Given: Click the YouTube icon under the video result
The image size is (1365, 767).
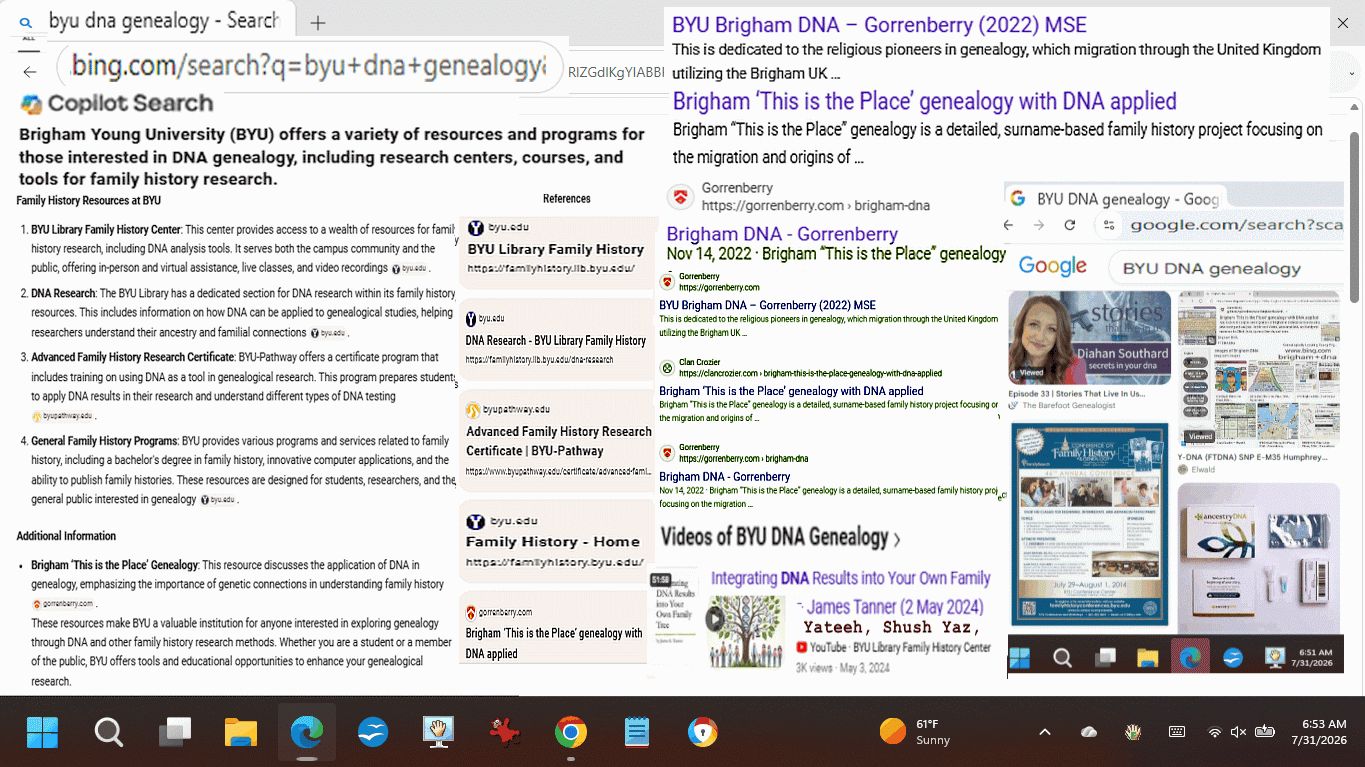Looking at the screenshot, I should 801,648.
